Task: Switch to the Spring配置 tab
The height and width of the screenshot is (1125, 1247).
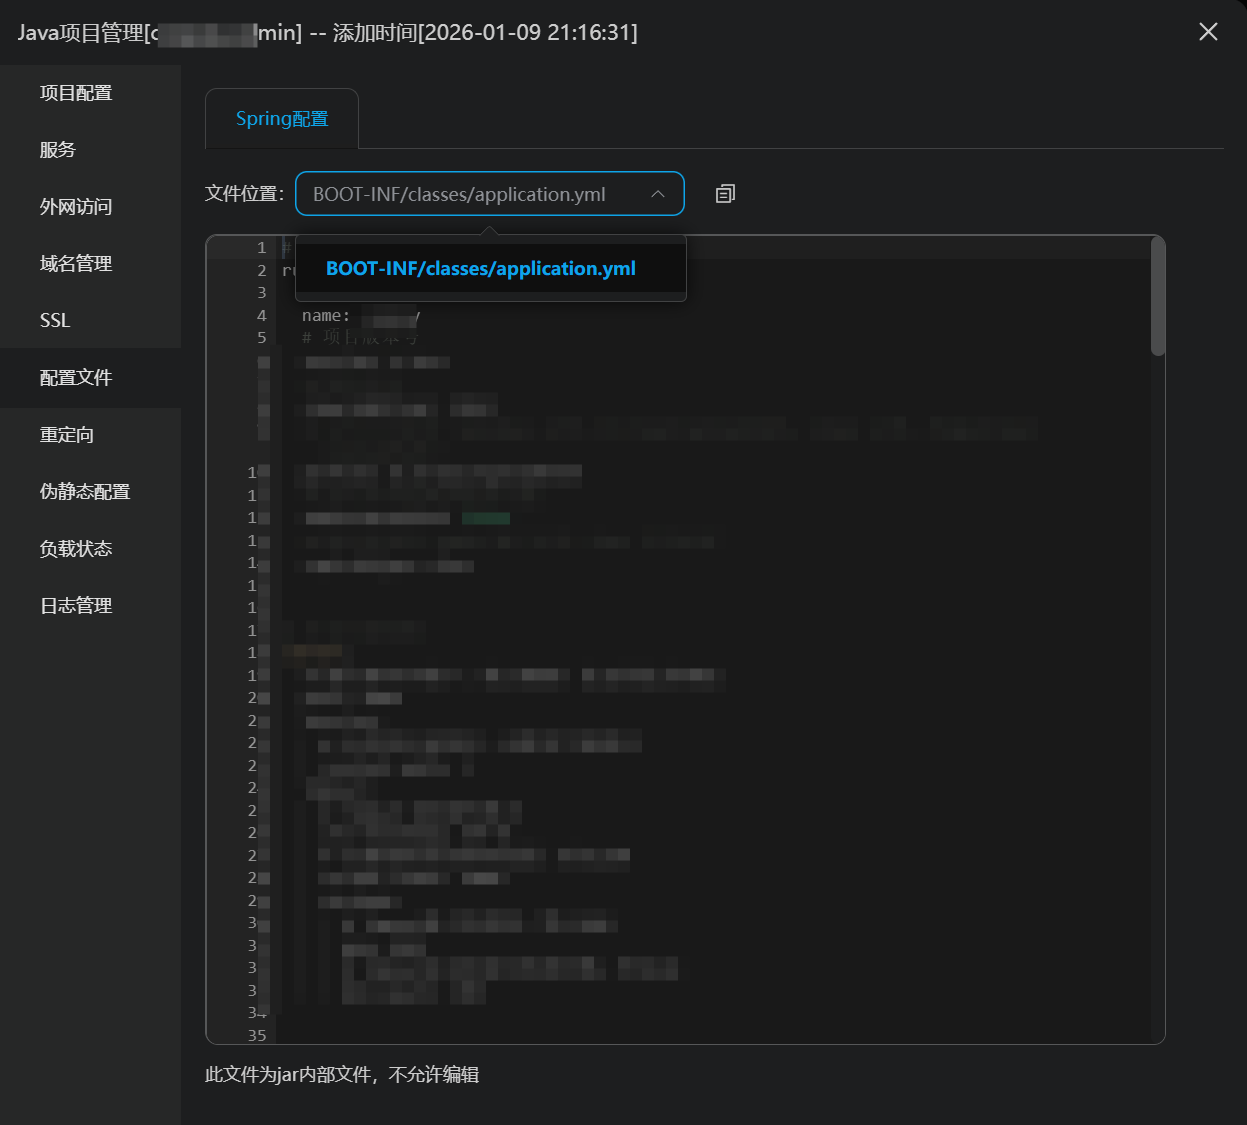Action: click(282, 119)
